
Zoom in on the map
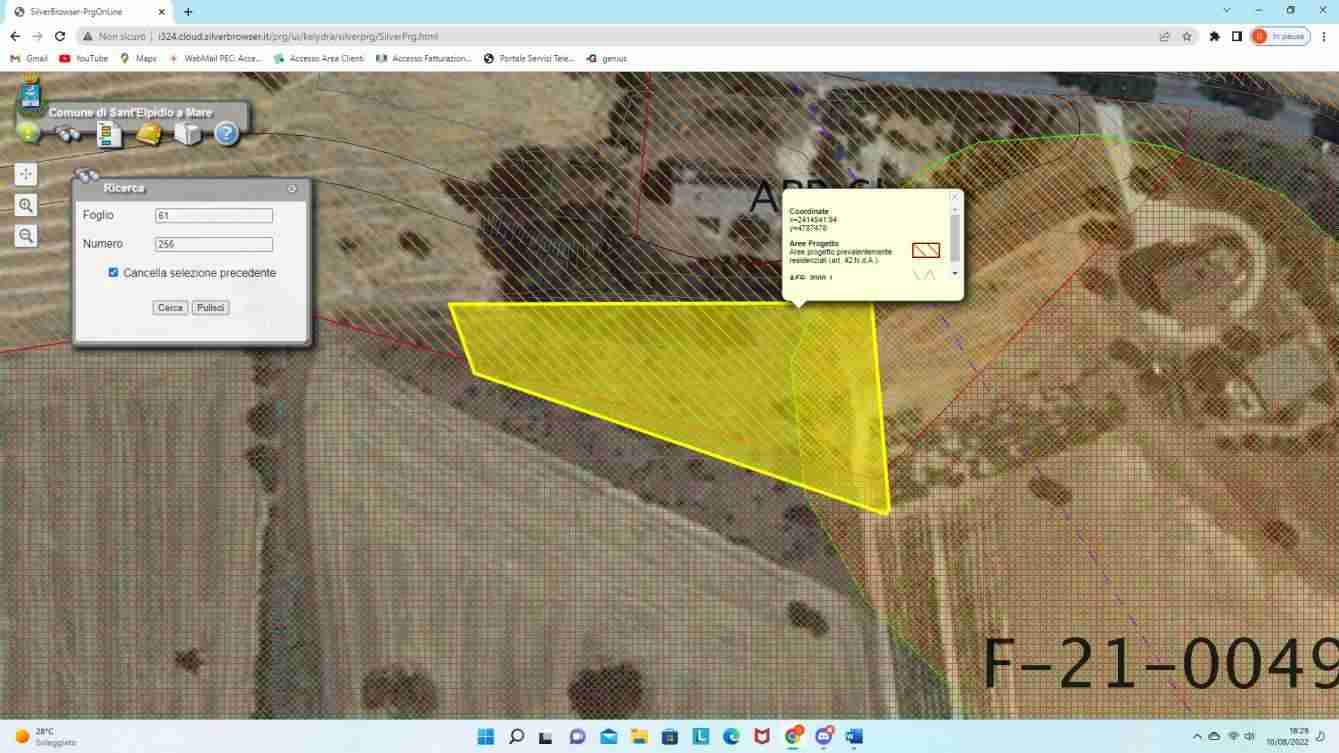[26, 205]
